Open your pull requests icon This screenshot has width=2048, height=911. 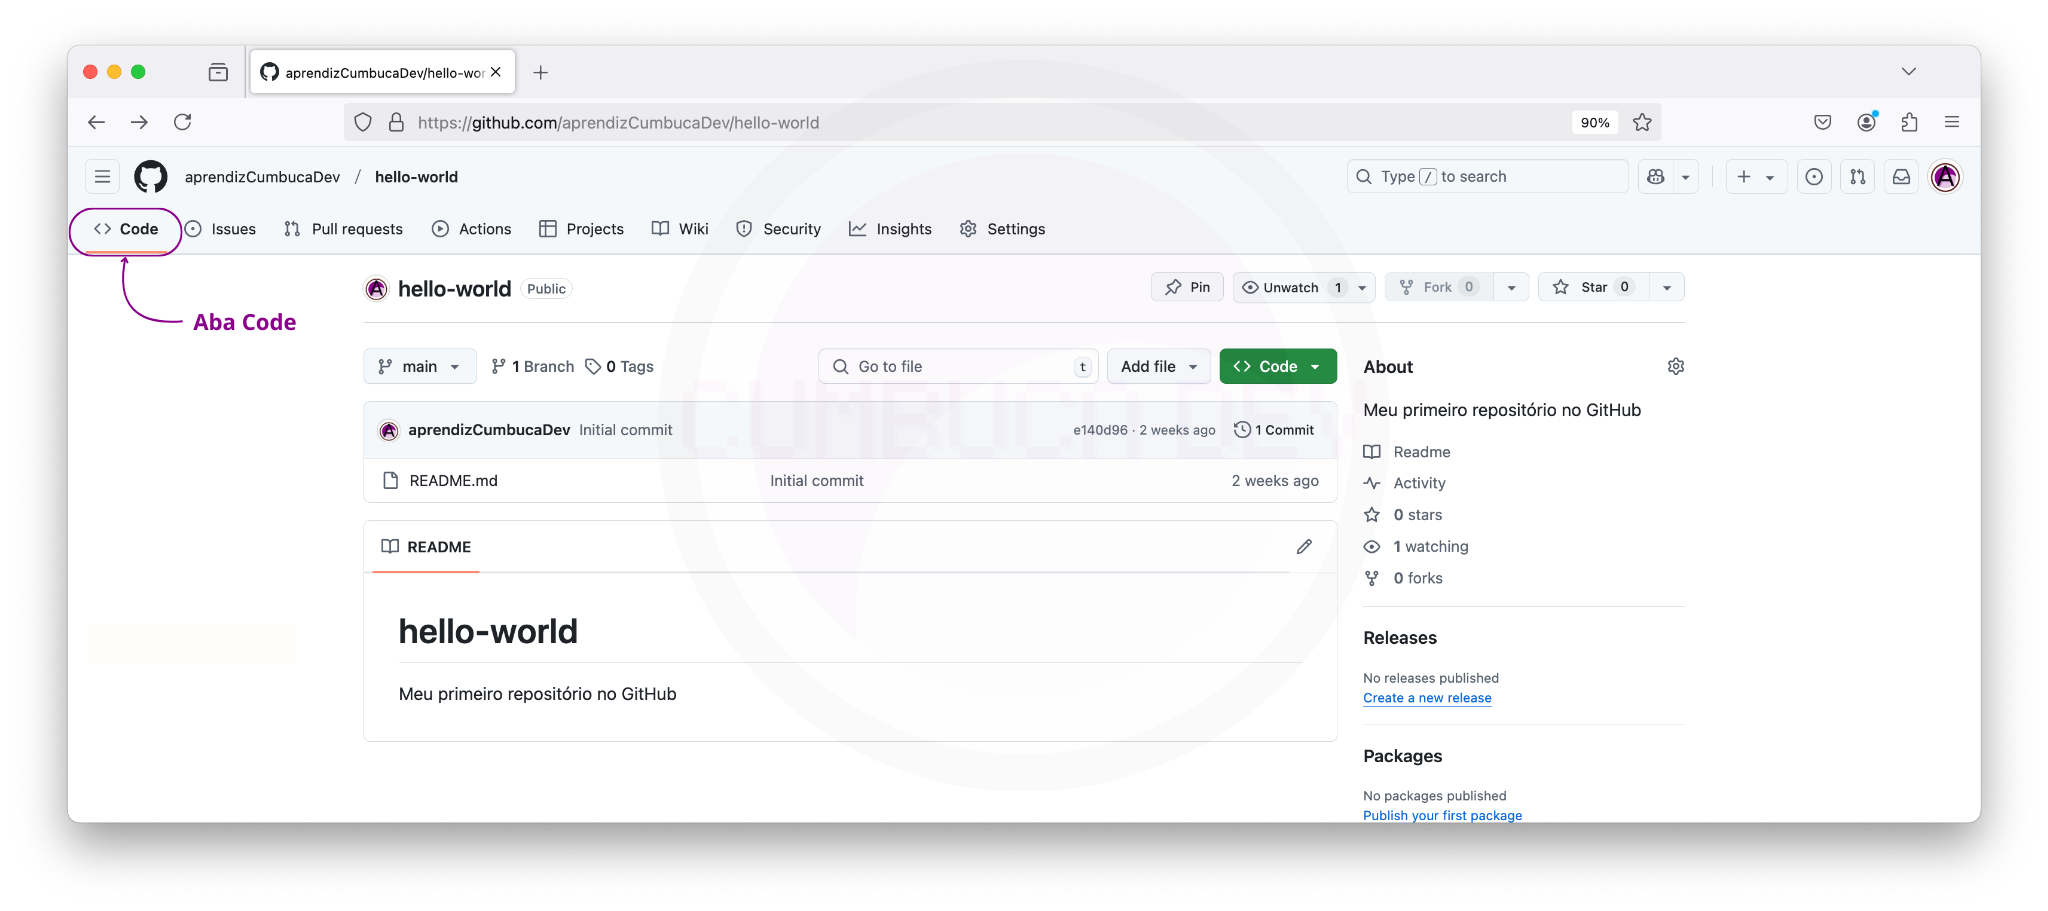click(1857, 176)
